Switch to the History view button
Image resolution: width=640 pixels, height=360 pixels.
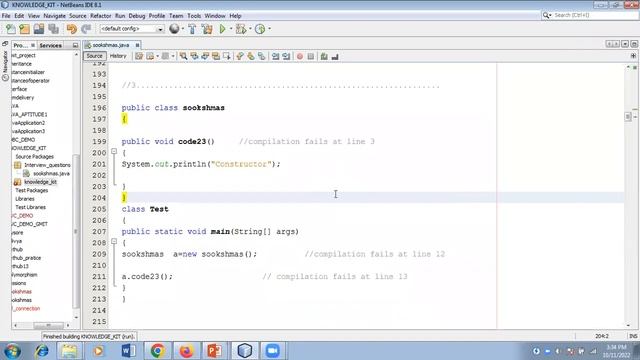tap(118, 56)
